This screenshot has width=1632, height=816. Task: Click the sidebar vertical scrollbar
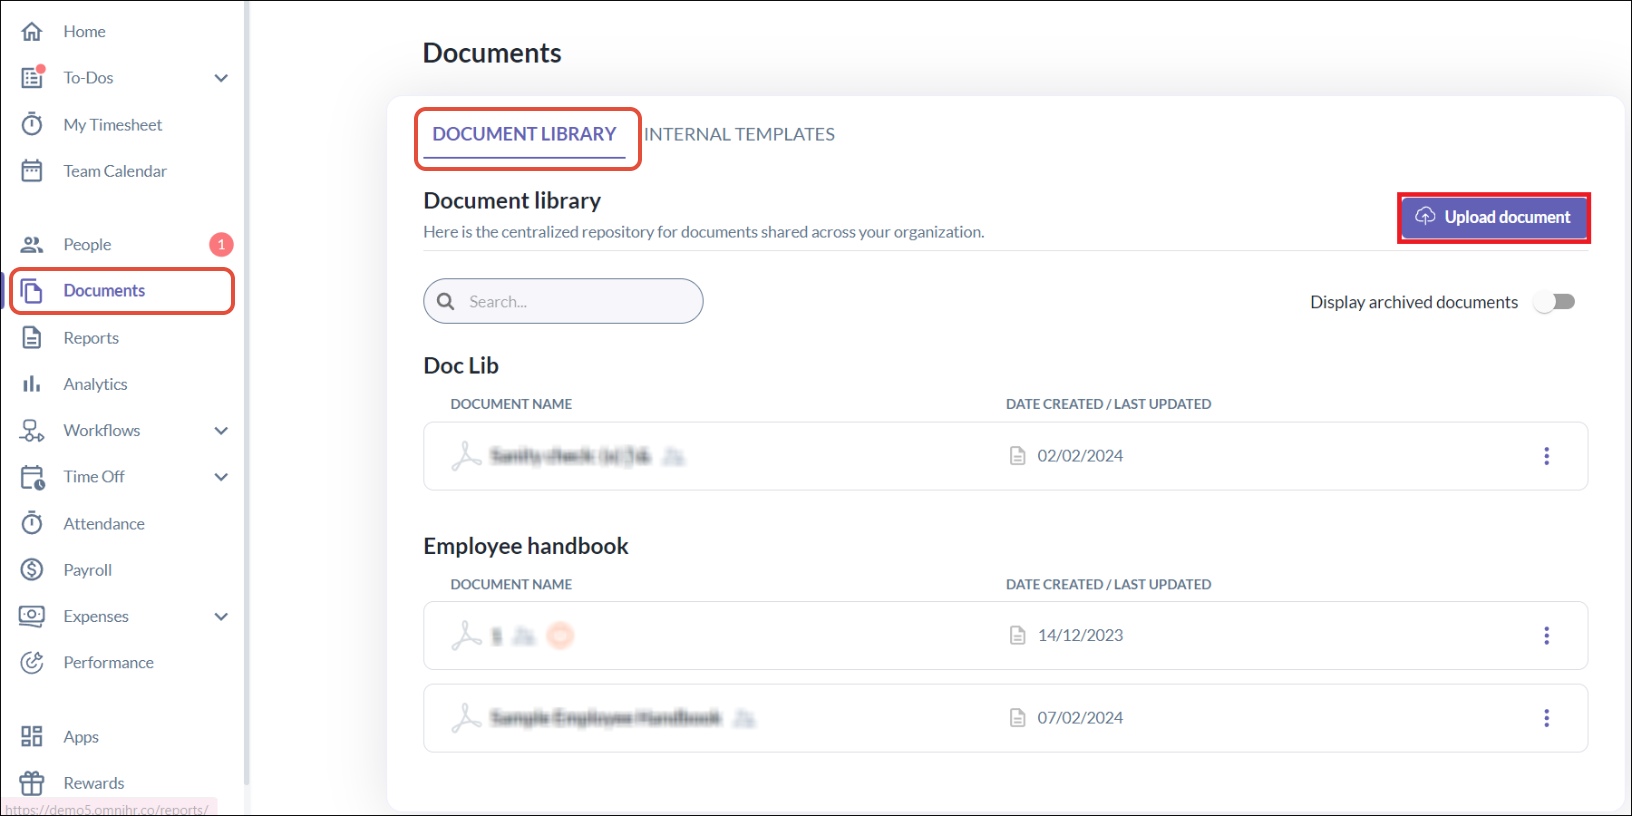[246, 394]
